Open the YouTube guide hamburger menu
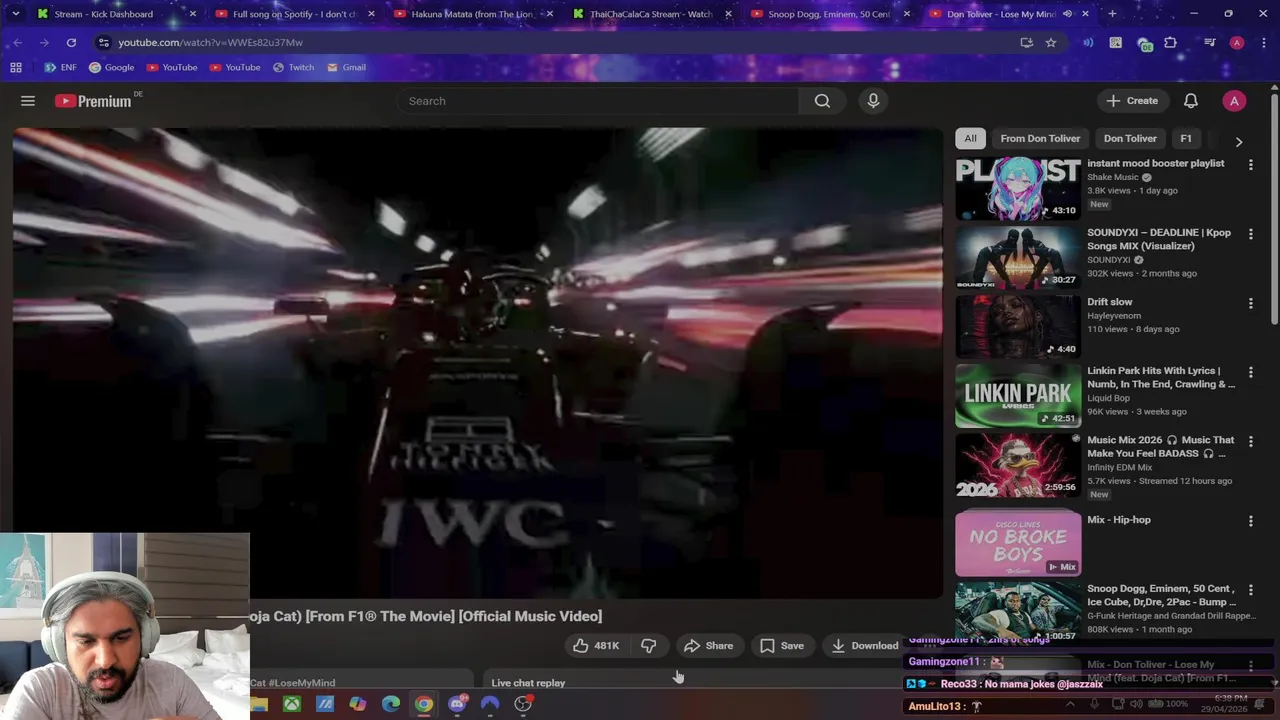This screenshot has width=1280, height=720. point(28,101)
